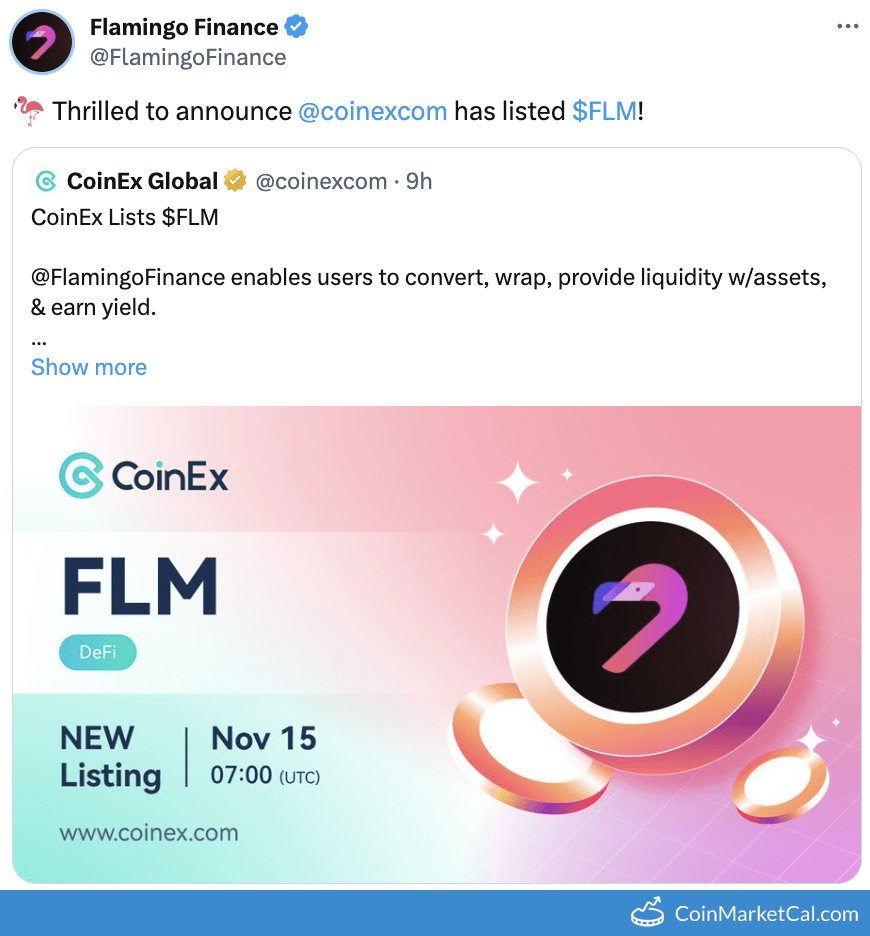The width and height of the screenshot is (870, 936).
Task: Click the @FlamingoFinance handle text
Action: 188,57
